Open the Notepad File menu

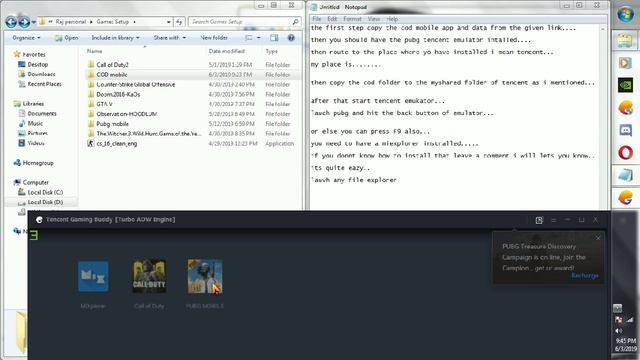[316, 19]
